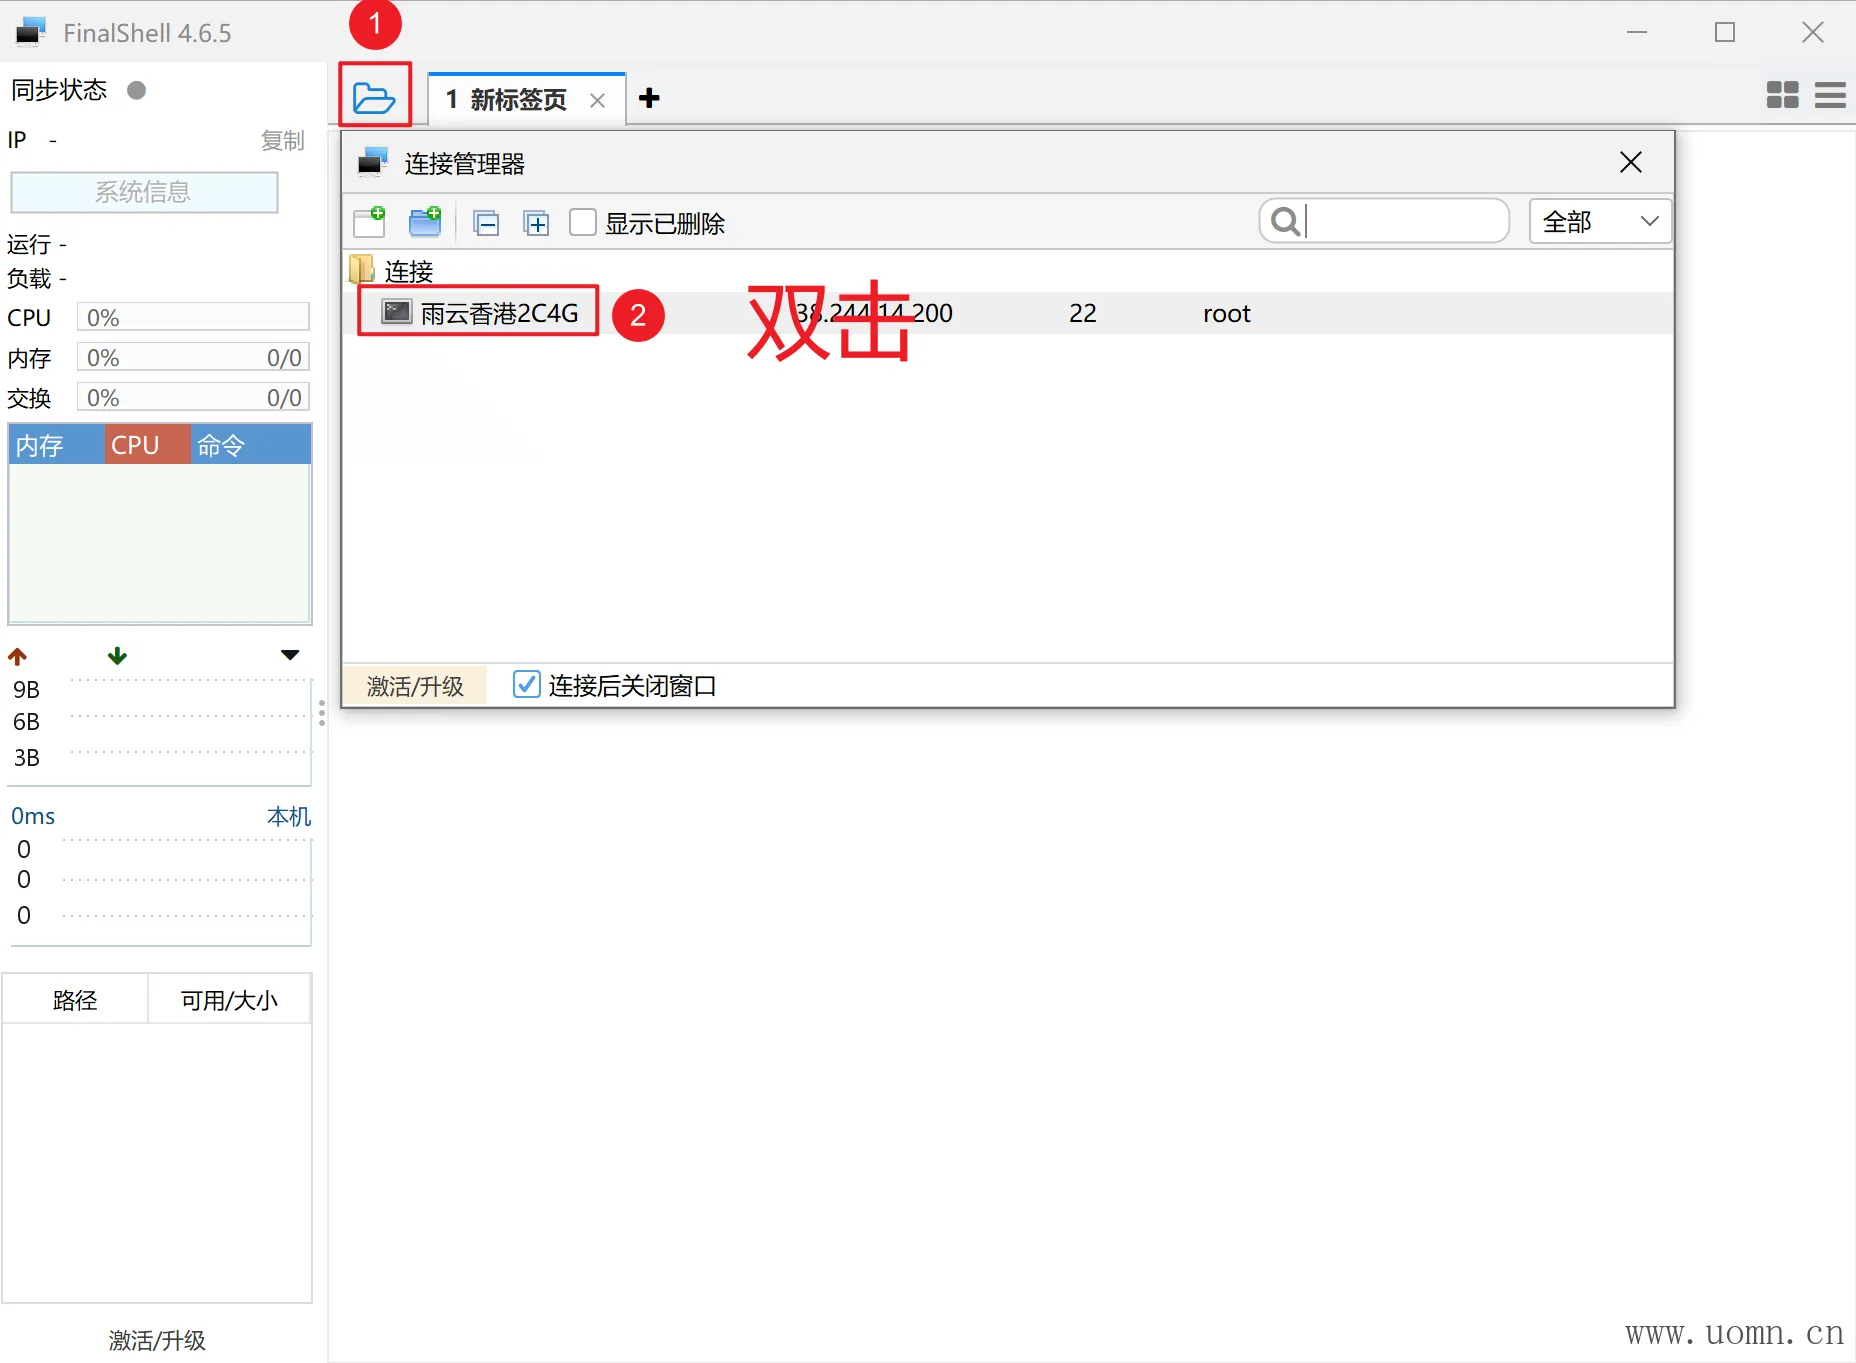
Task: Enable the 显示已删除 checkbox
Action: coord(583,222)
